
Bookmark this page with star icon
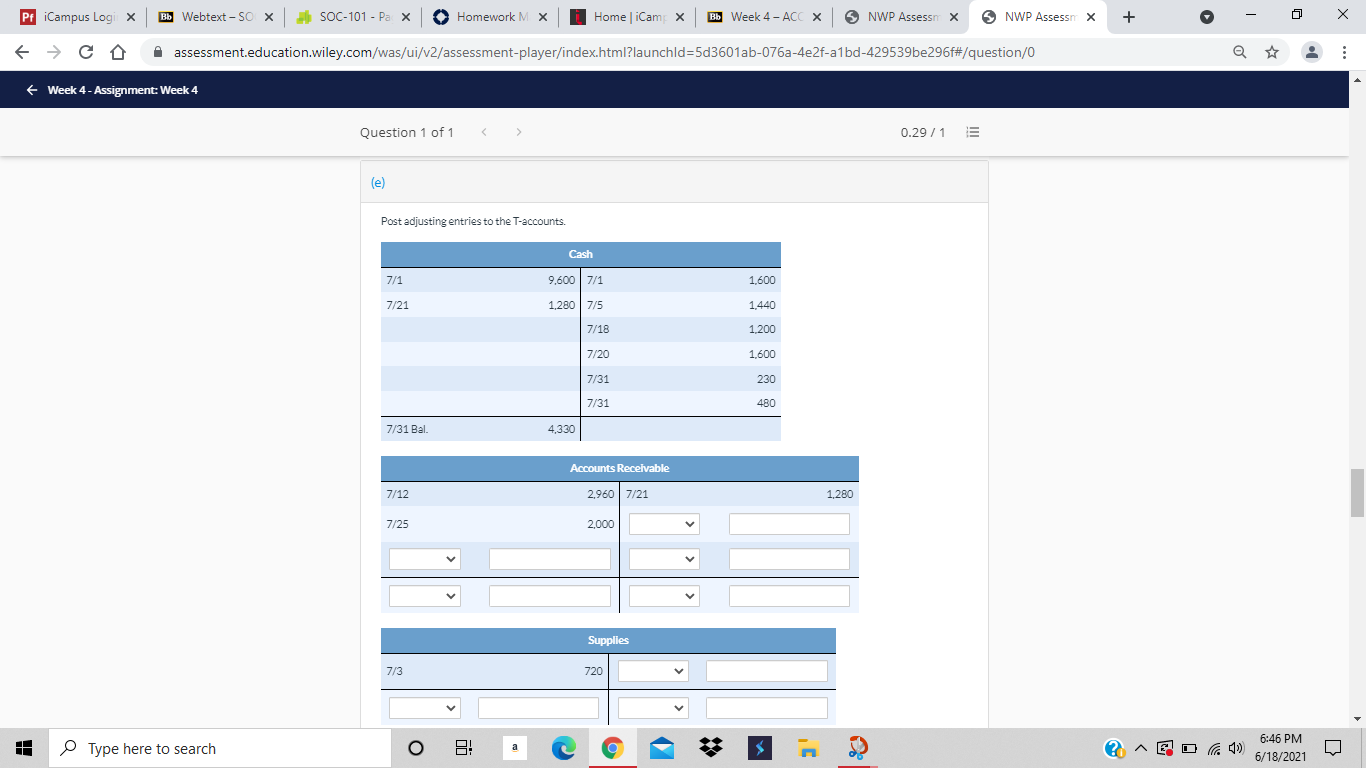pos(1272,53)
